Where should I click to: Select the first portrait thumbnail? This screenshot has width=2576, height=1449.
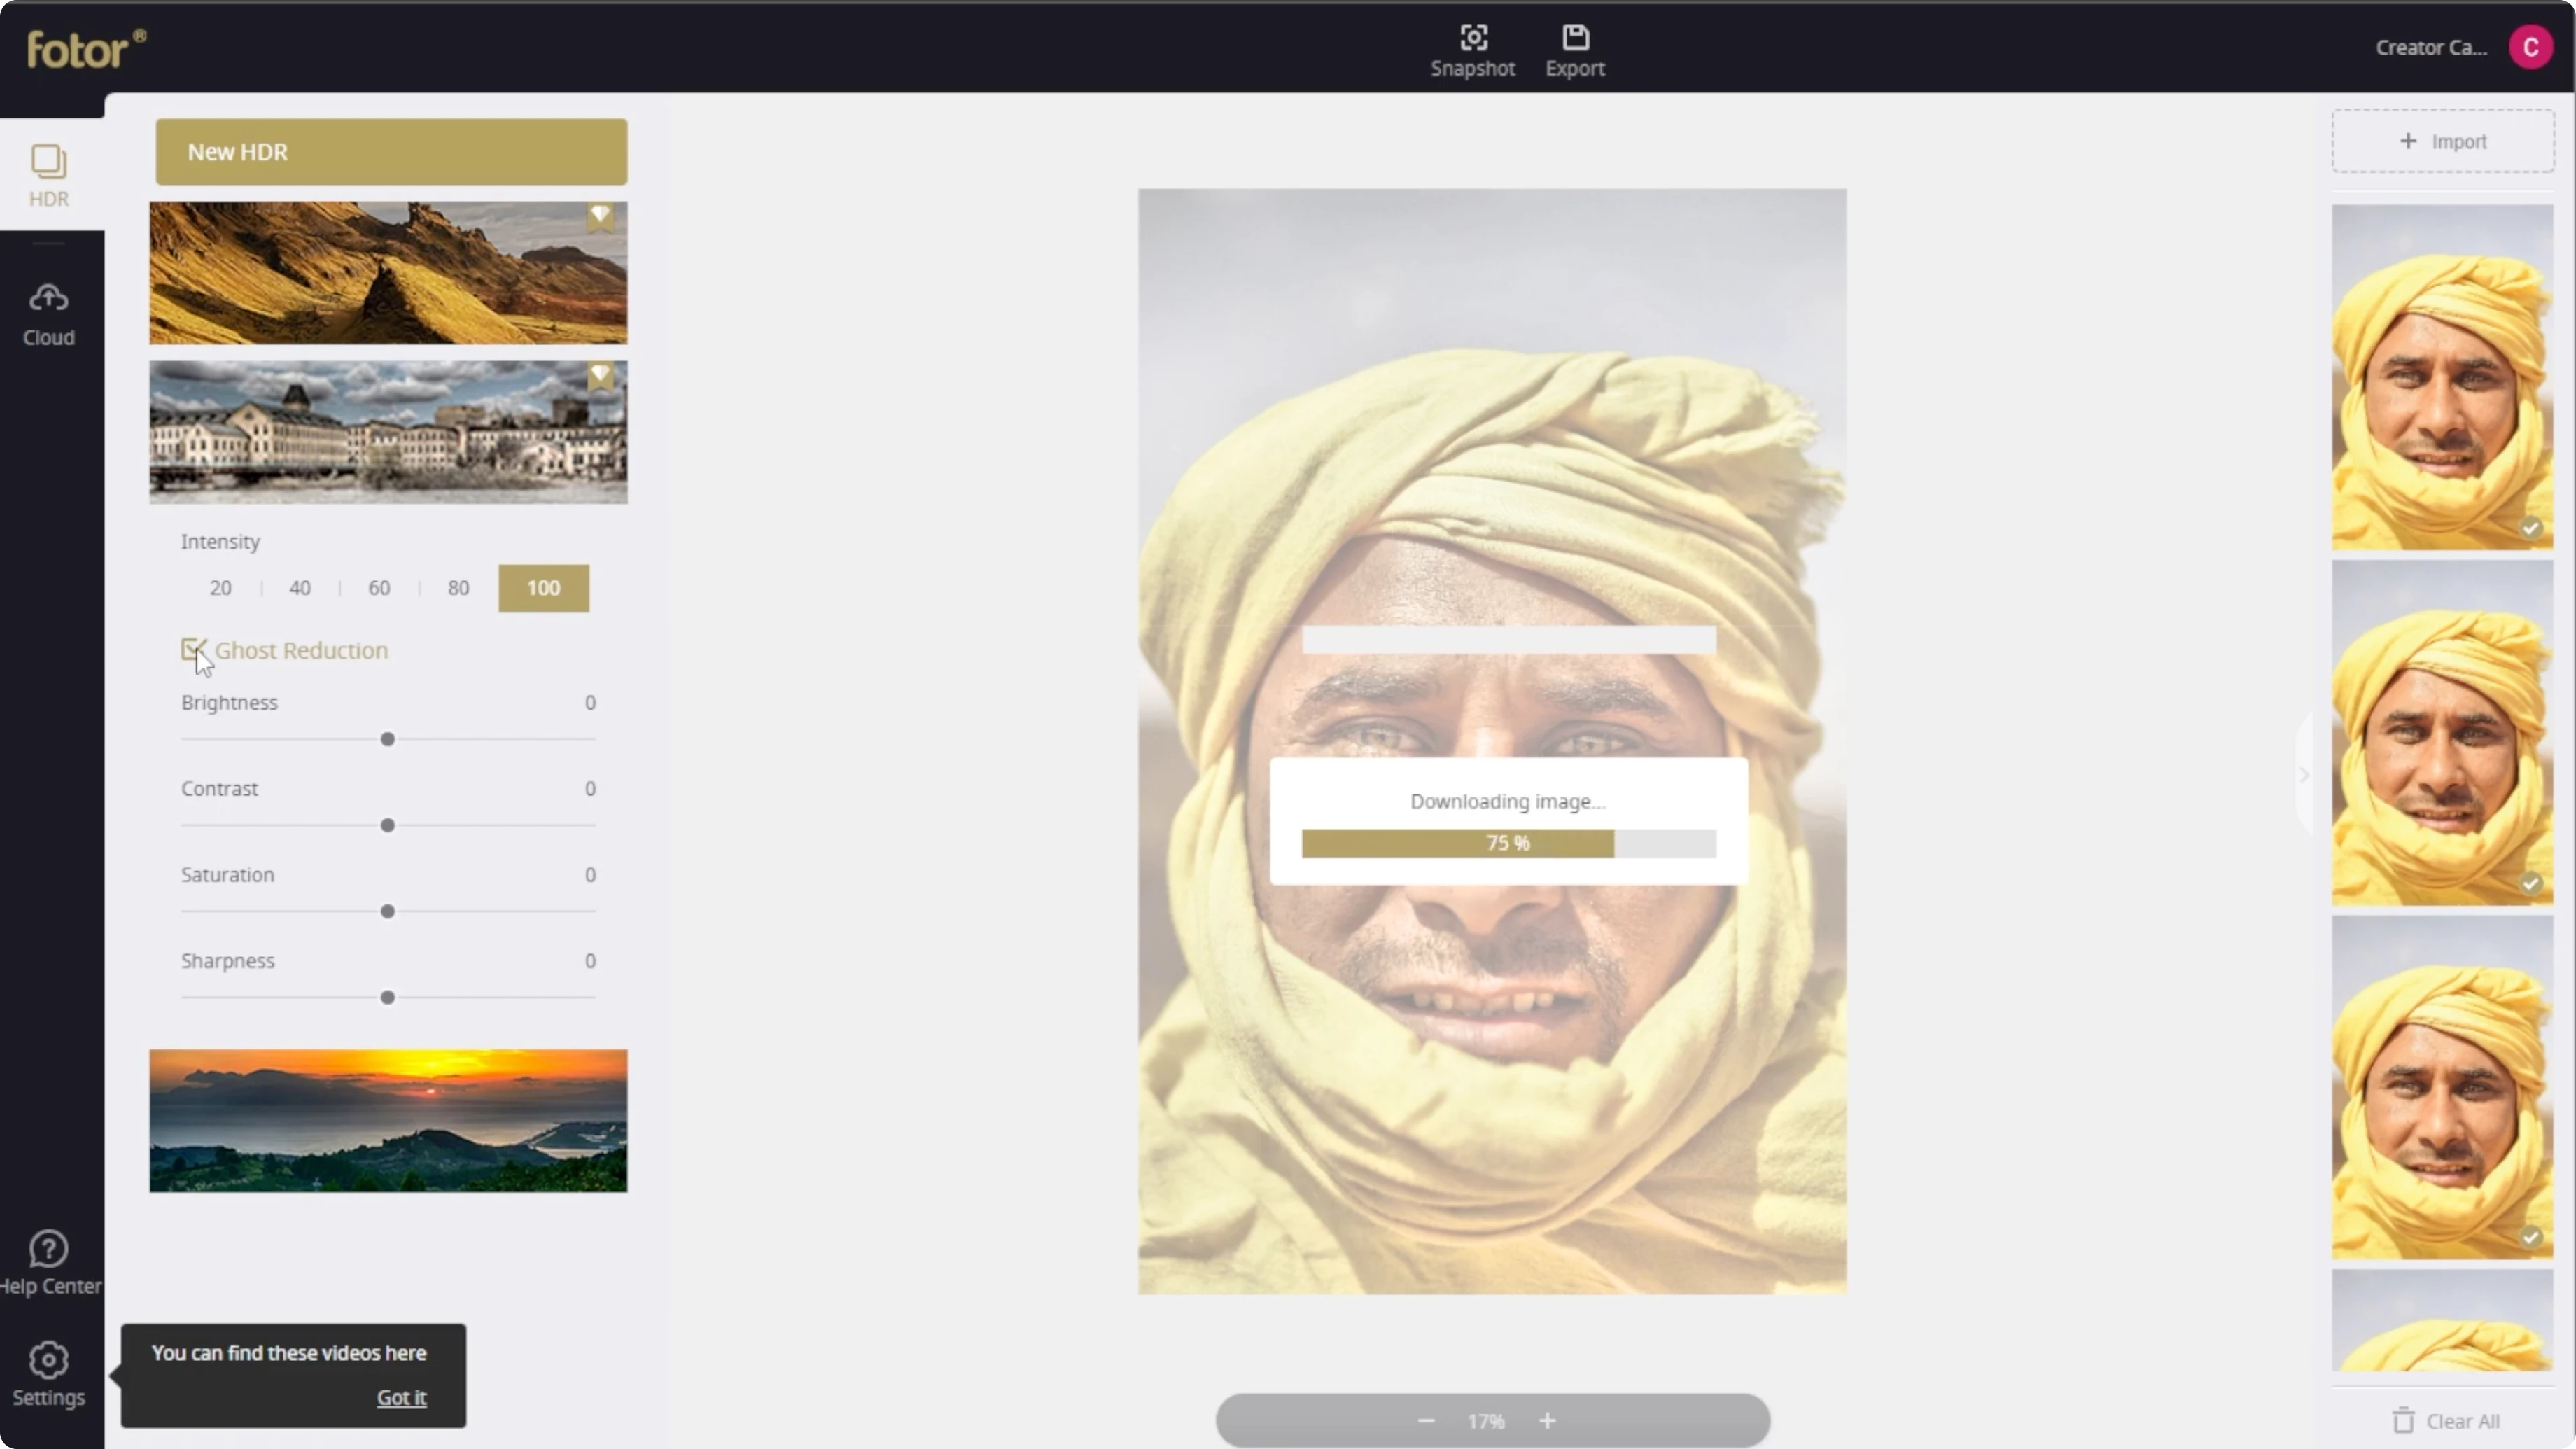pos(2442,377)
